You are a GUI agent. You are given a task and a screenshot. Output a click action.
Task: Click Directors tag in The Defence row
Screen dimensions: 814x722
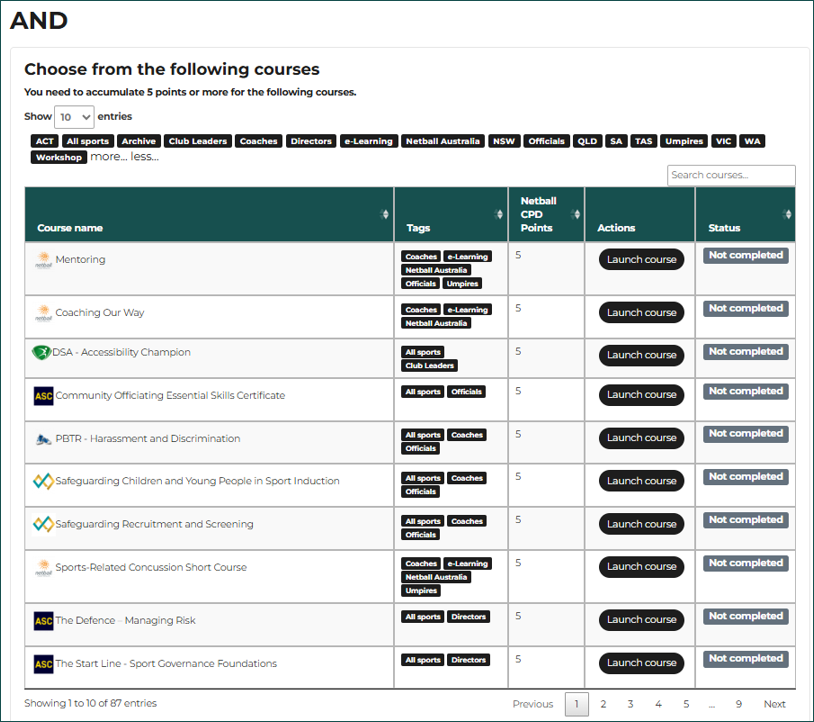468,617
